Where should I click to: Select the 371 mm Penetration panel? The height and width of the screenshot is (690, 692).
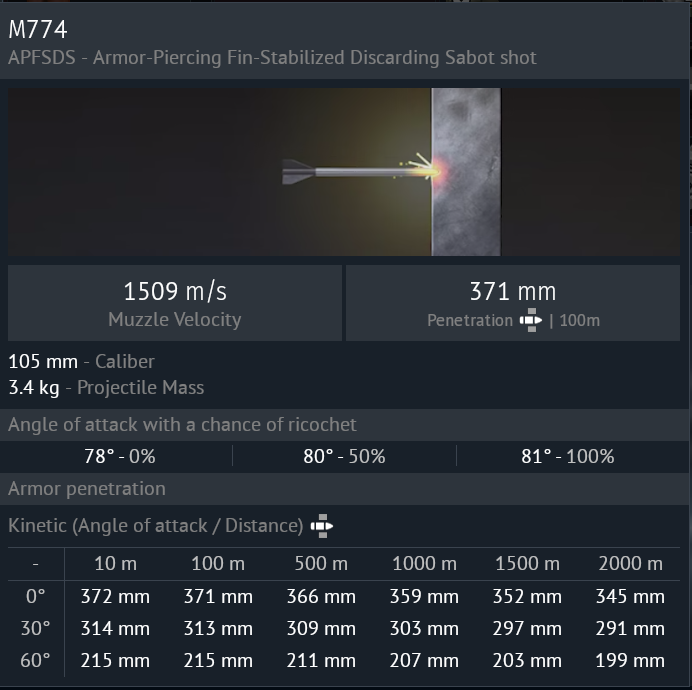click(x=512, y=303)
